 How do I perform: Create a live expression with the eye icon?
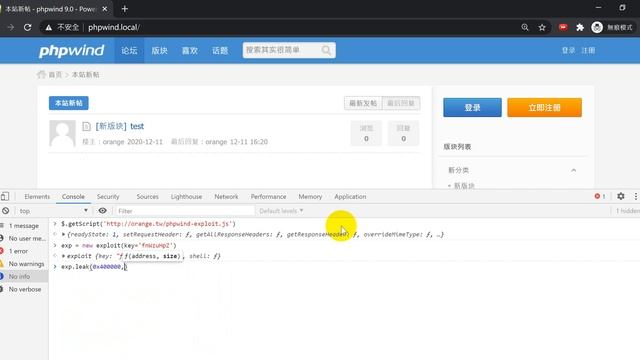102,211
